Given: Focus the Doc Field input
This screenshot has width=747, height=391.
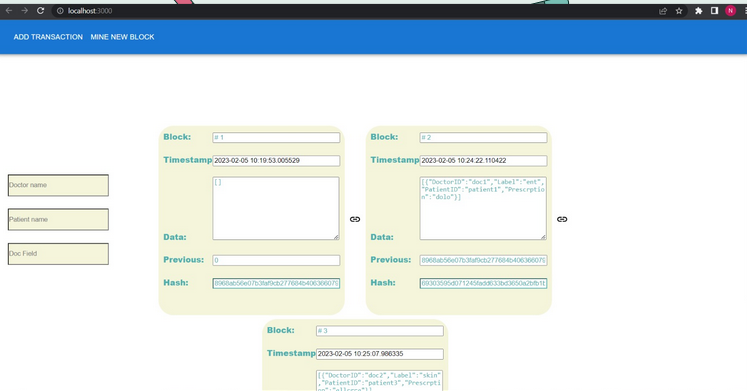Looking at the screenshot, I should (58, 254).
